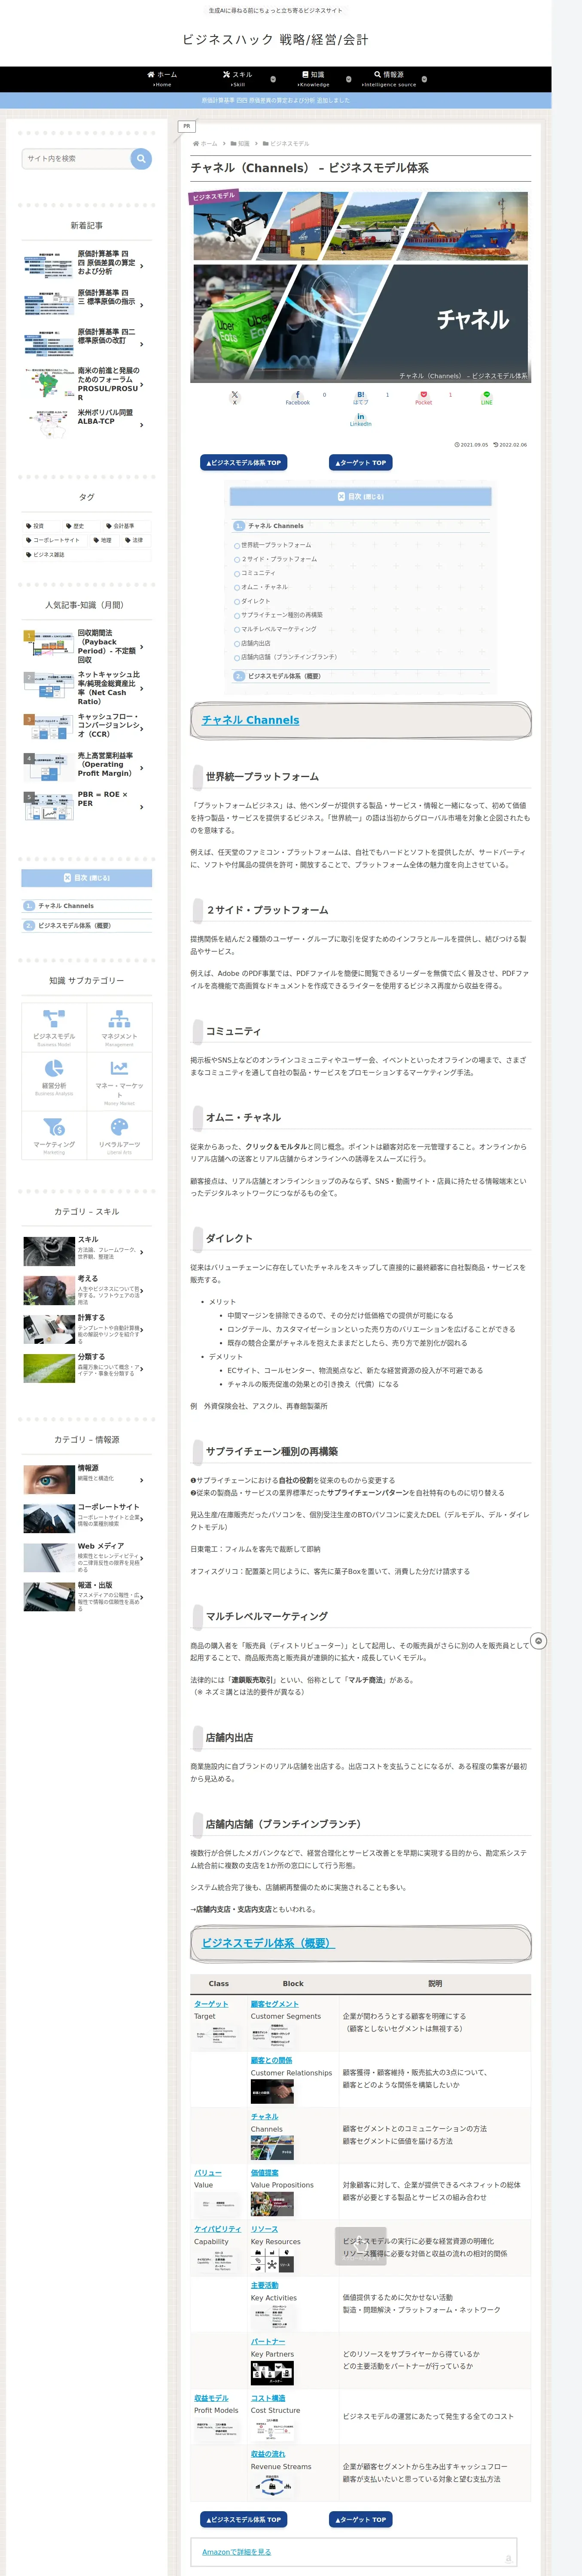Image resolution: width=582 pixels, height=2576 pixels.
Task: Expand the dropdown arrow beside スキル
Action: point(273,79)
